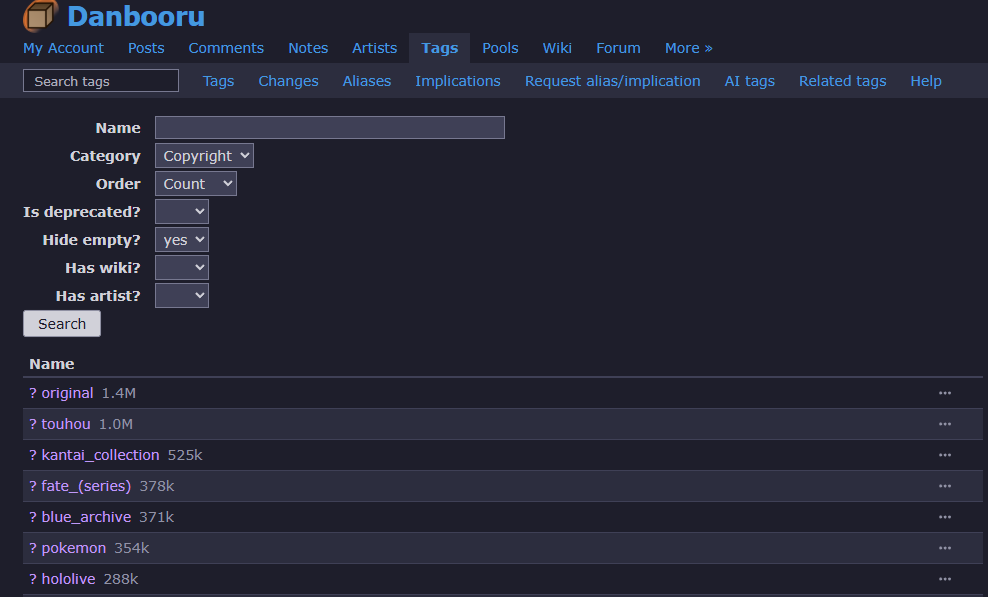Click the Danbooru box logo icon
The image size is (988, 597).
click(x=40, y=16)
